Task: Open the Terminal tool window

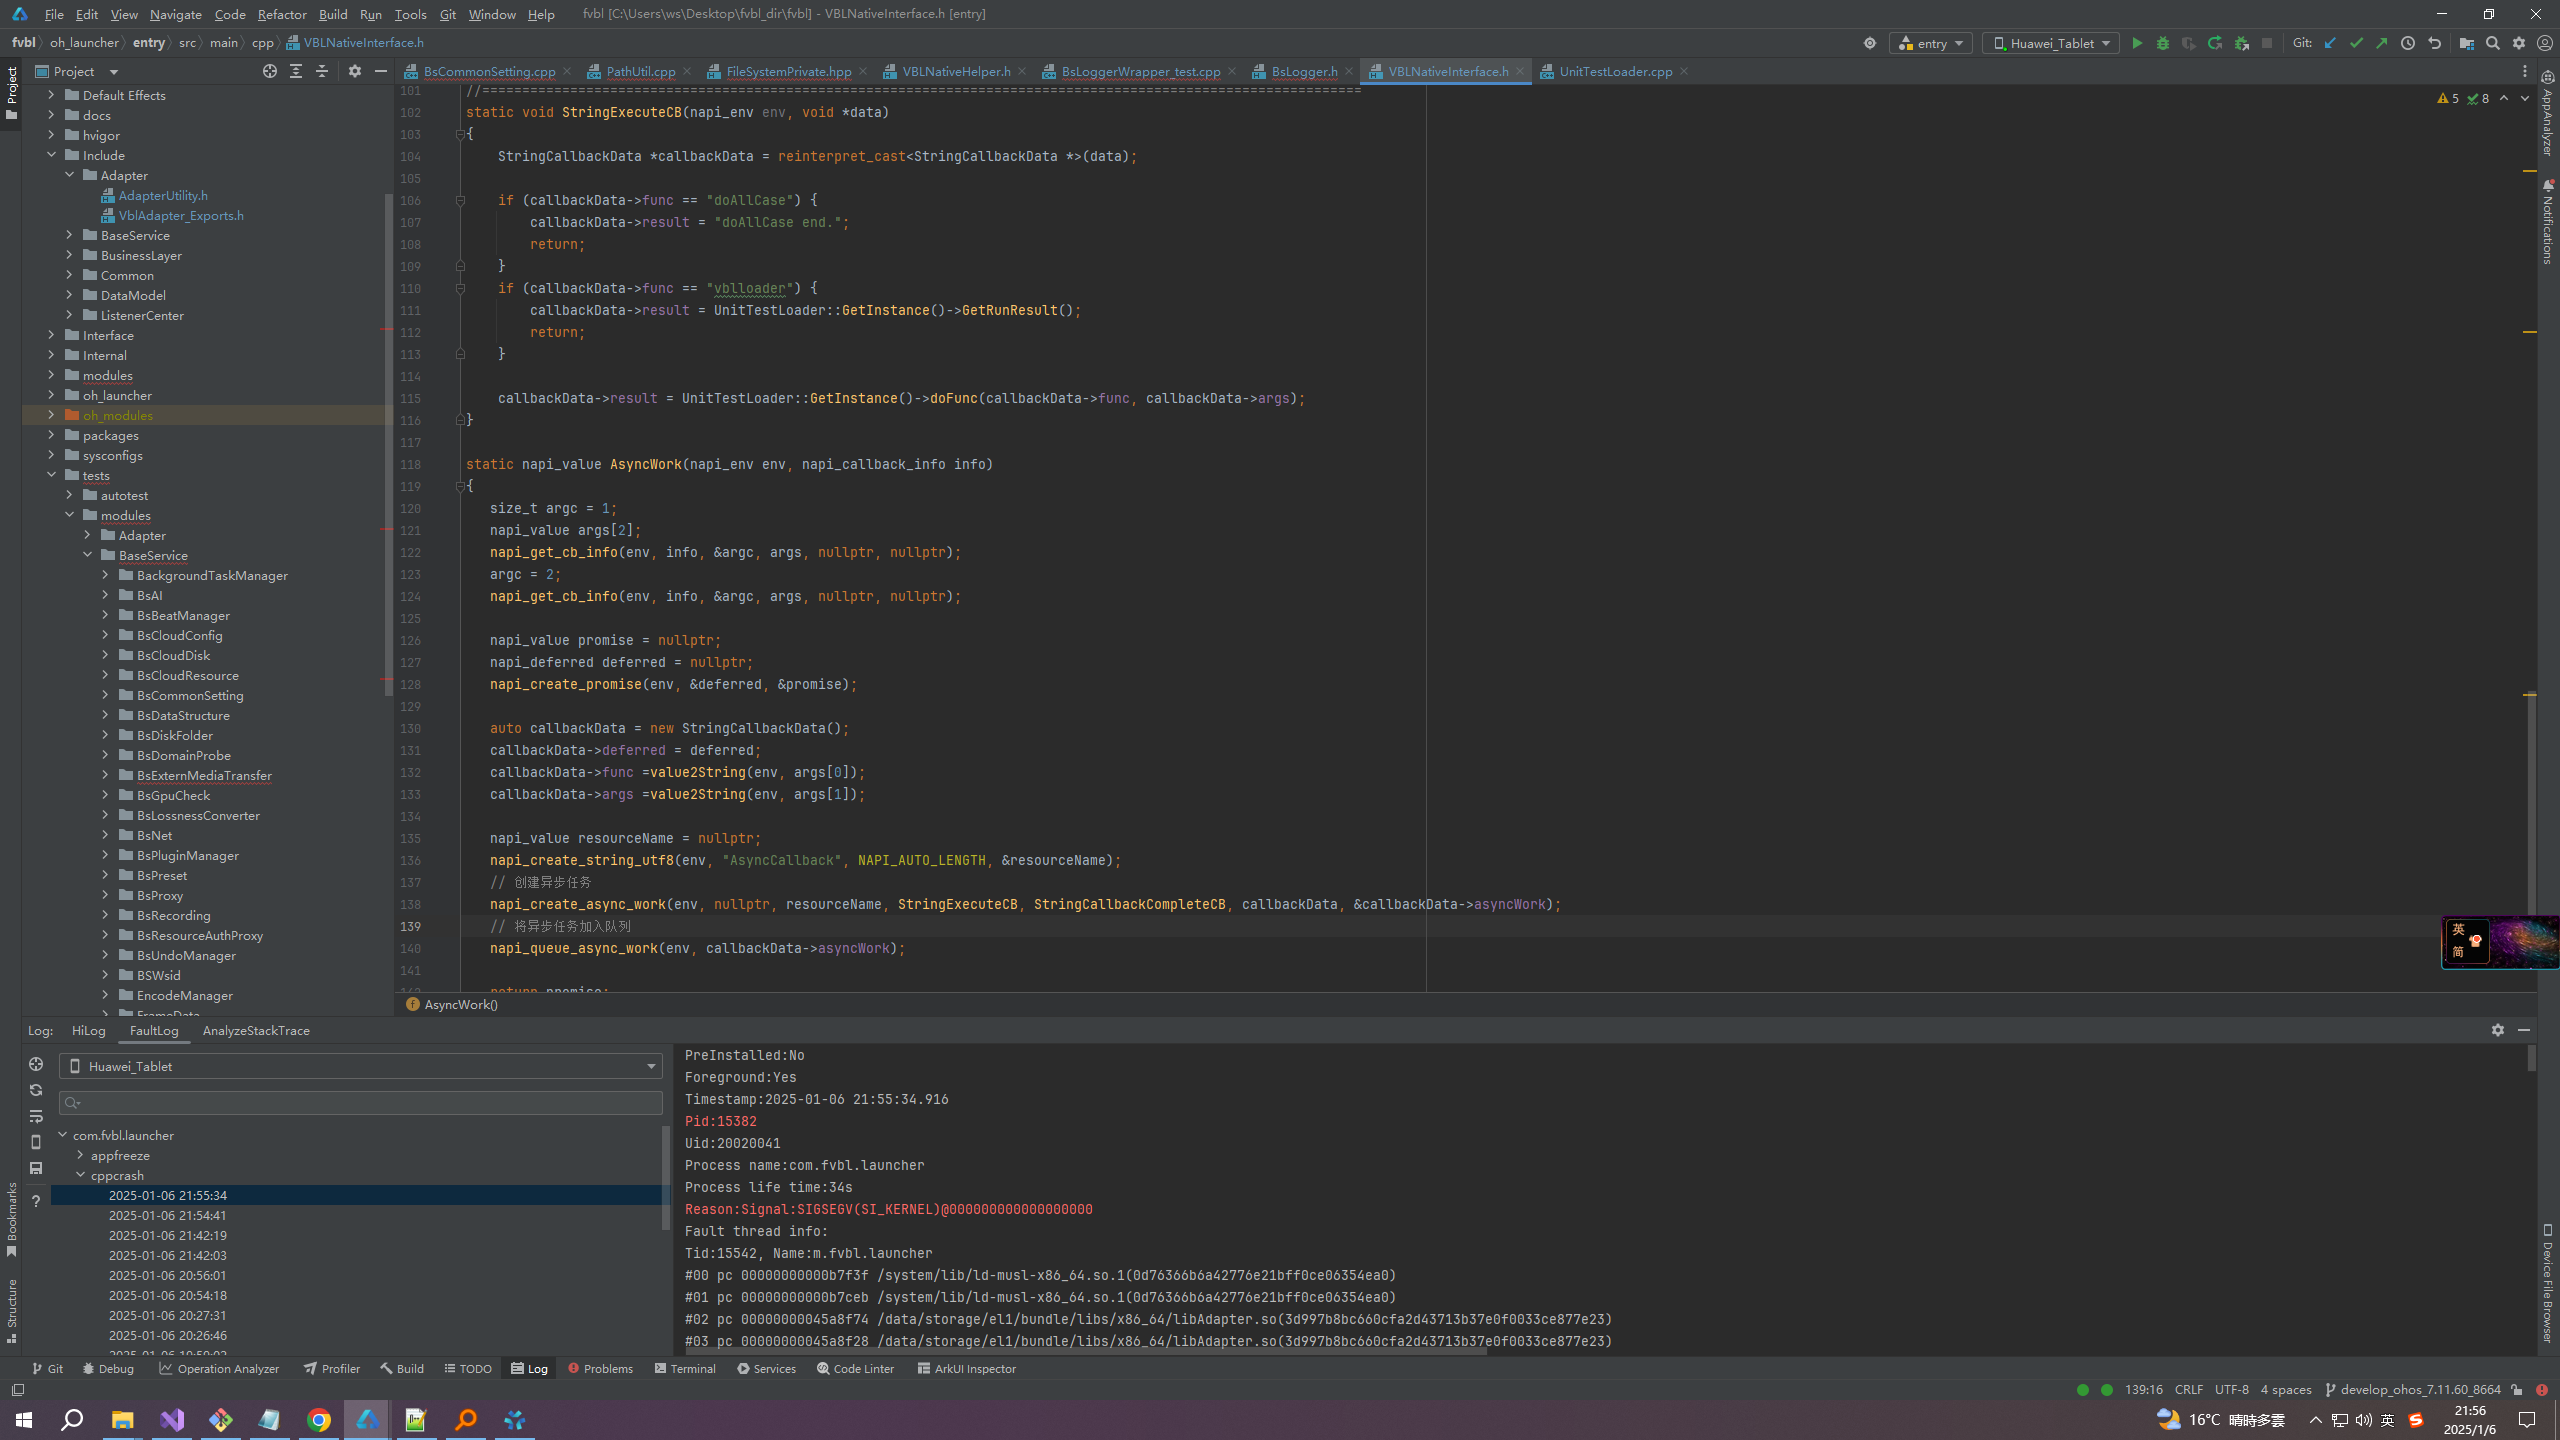Action: (685, 1368)
